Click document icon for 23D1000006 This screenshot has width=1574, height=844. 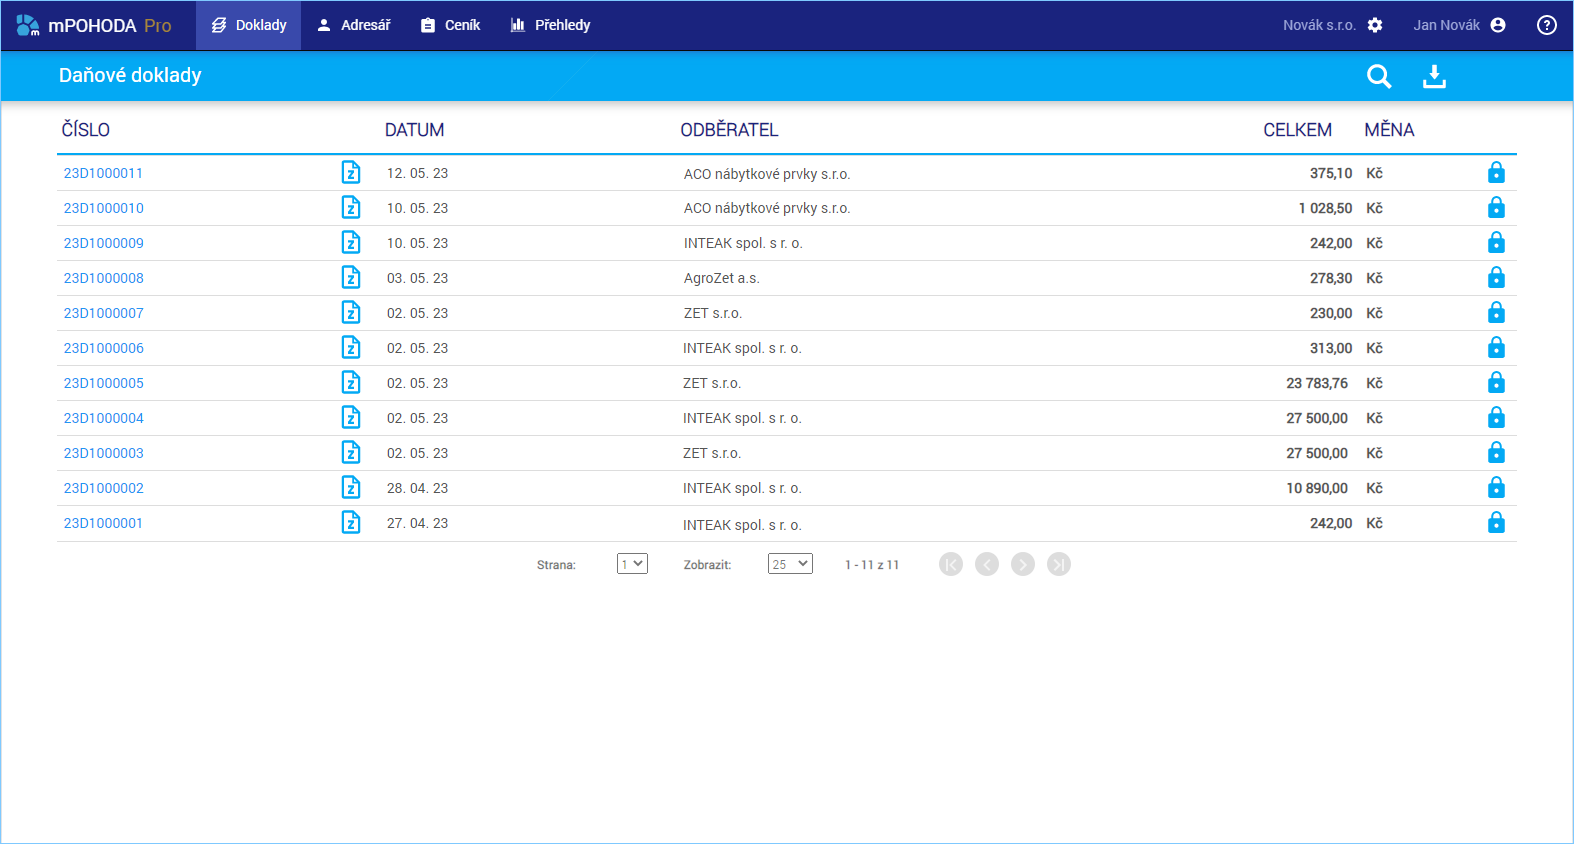[351, 347]
